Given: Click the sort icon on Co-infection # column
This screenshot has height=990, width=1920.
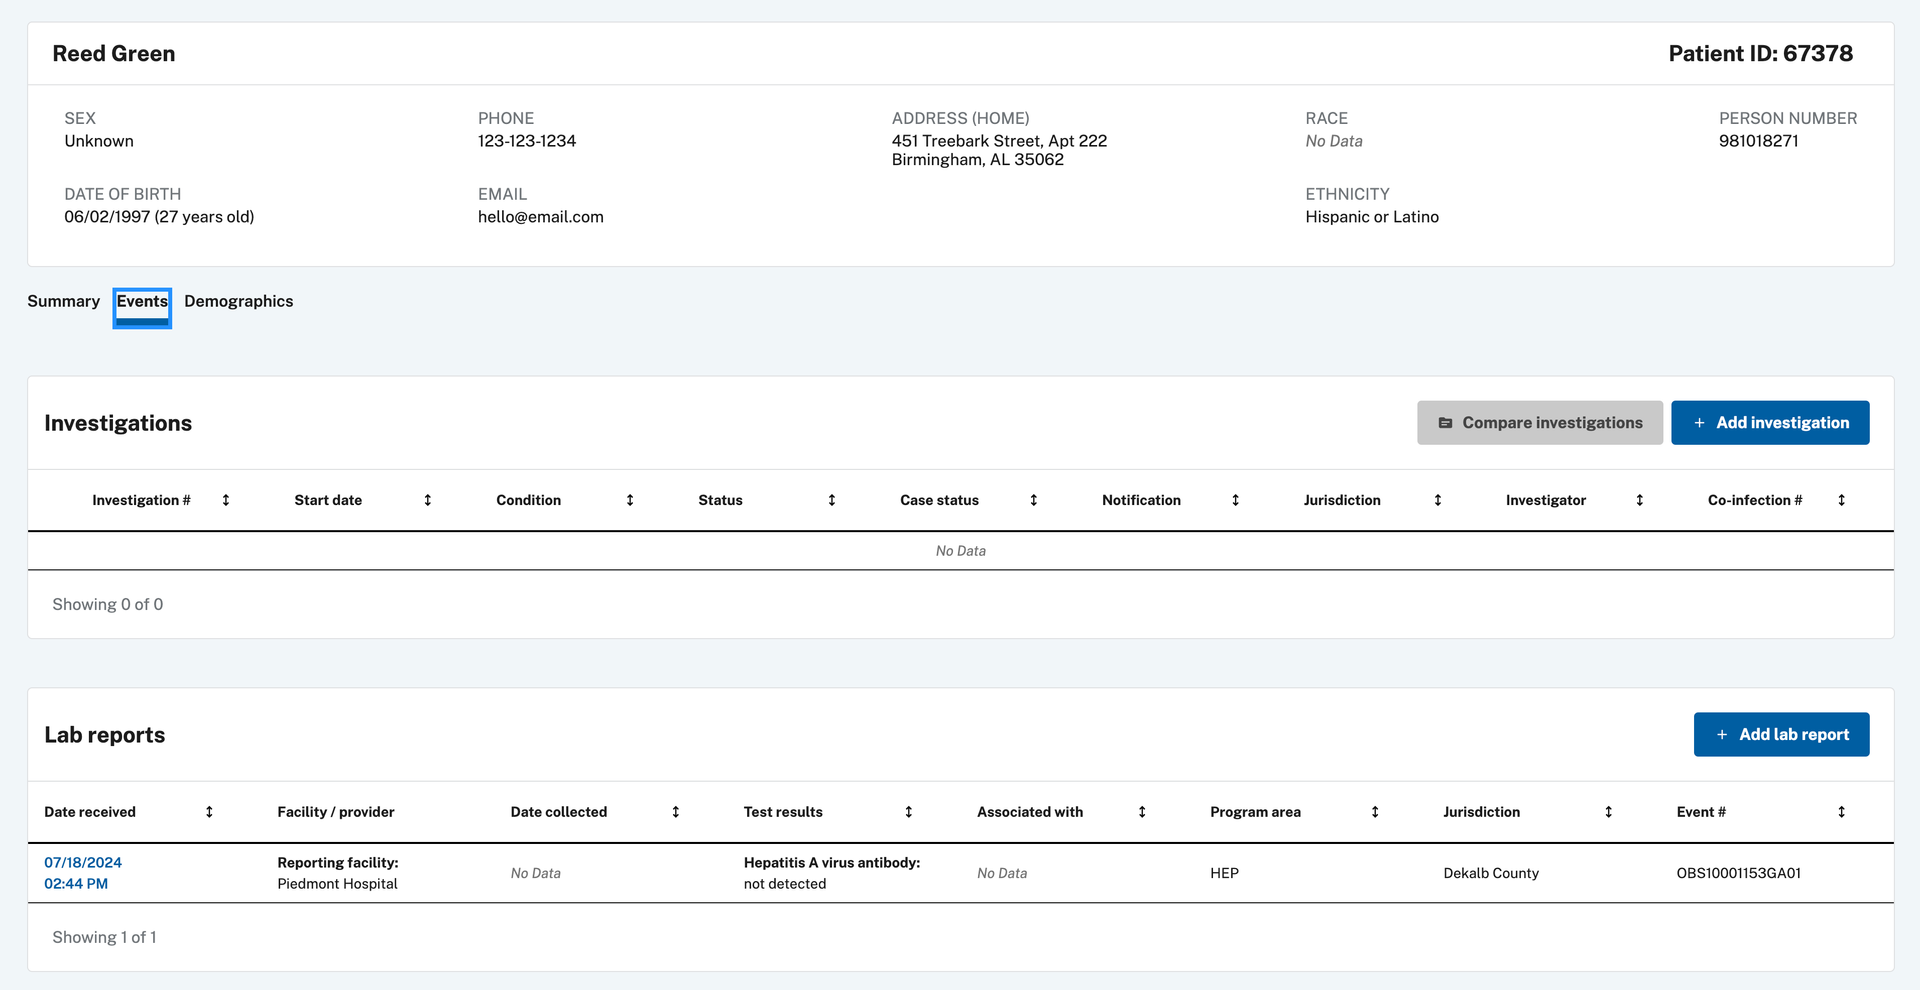Looking at the screenshot, I should click(1841, 500).
